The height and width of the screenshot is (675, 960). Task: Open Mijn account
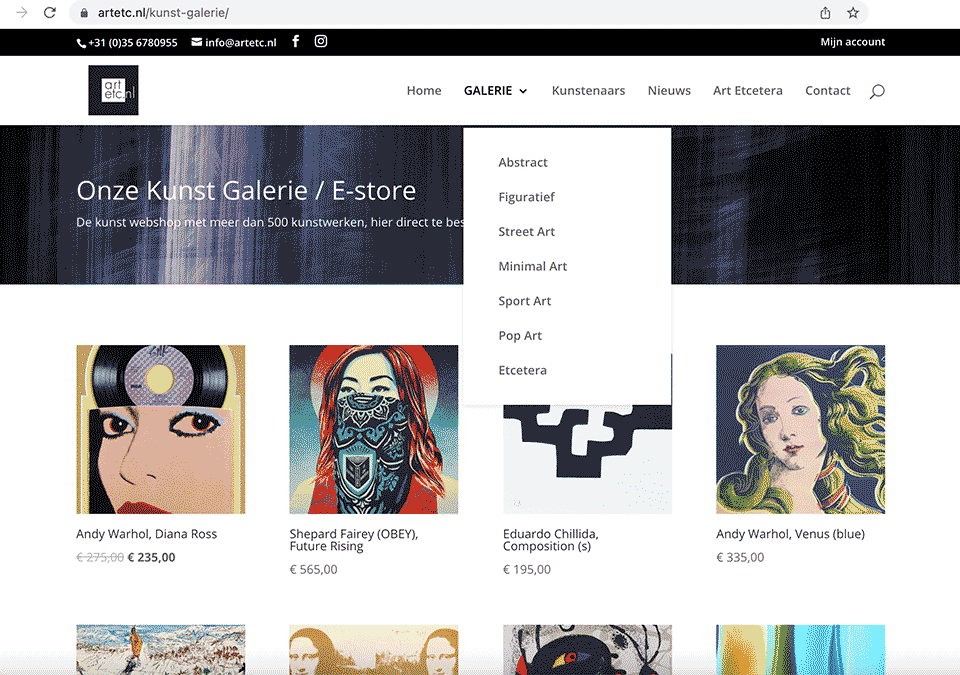point(853,42)
